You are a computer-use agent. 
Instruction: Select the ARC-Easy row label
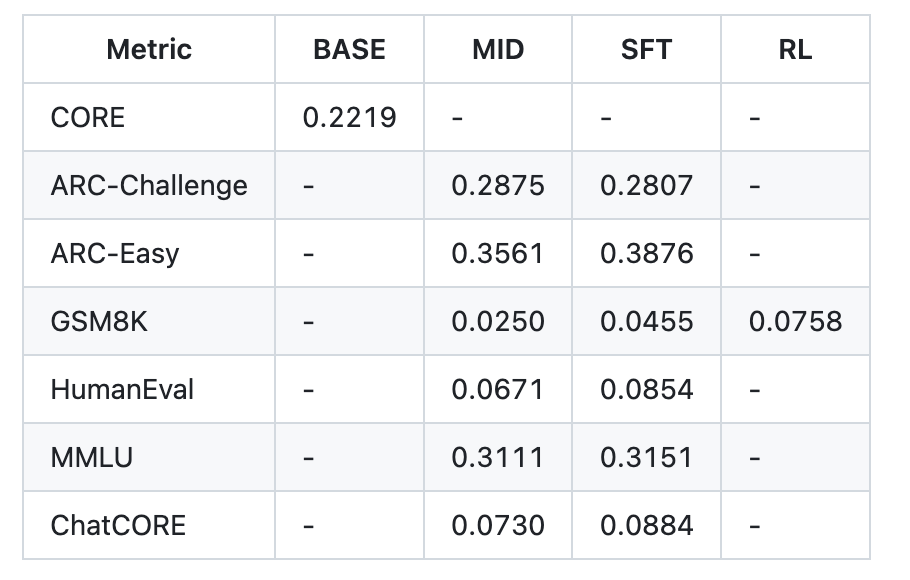point(115,253)
